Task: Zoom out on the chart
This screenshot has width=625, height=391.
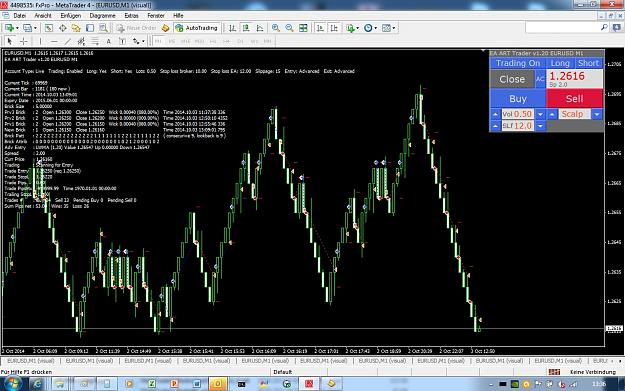Action: click(289, 28)
